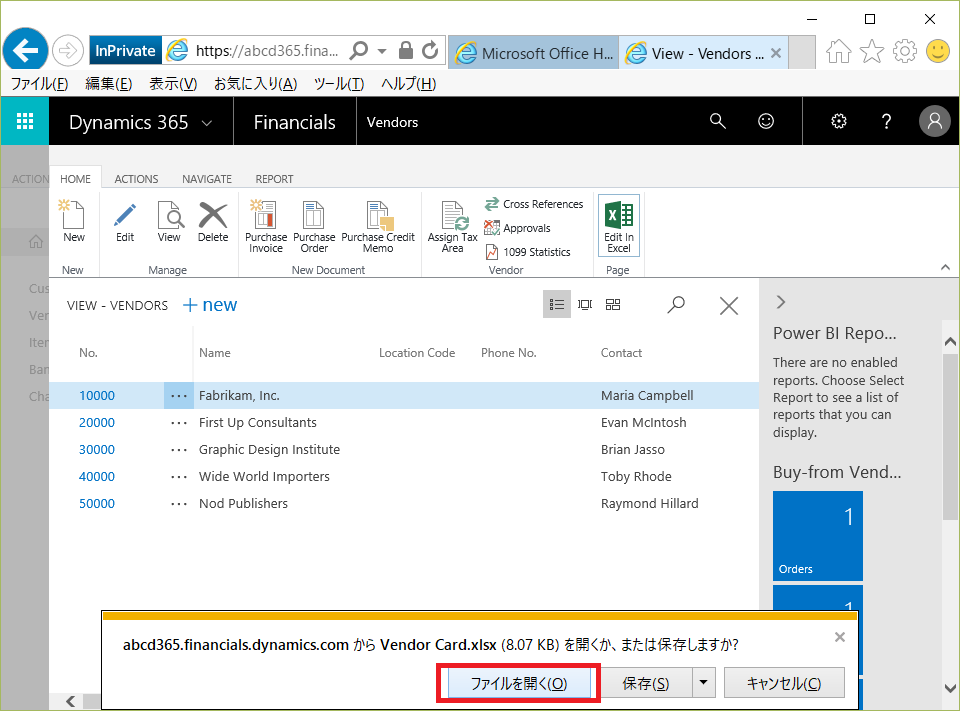Click the search icon in black header
Screen dimensions: 960x711
pos(718,121)
